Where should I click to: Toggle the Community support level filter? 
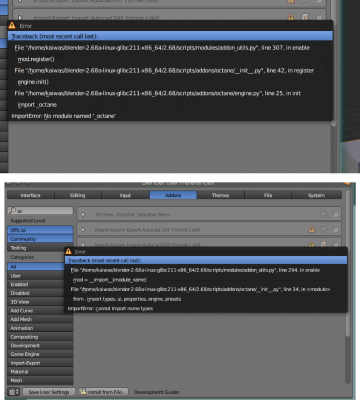pyautogui.click(x=40, y=239)
